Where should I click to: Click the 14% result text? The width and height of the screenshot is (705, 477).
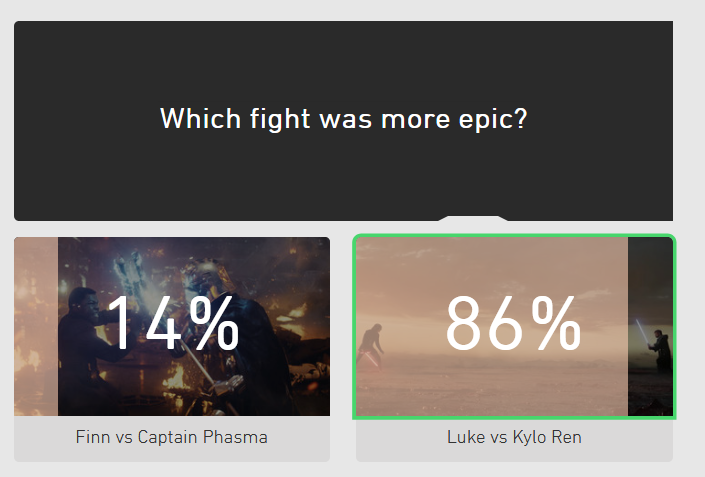(173, 323)
